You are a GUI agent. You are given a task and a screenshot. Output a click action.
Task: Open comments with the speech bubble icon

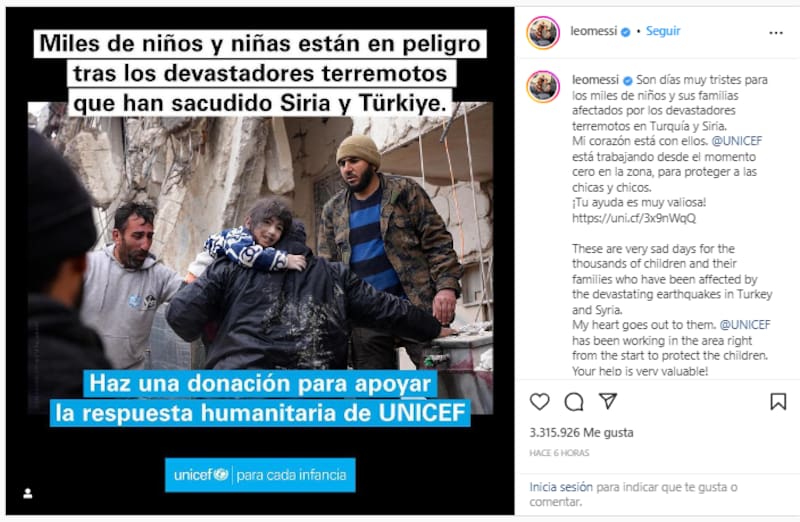click(573, 402)
